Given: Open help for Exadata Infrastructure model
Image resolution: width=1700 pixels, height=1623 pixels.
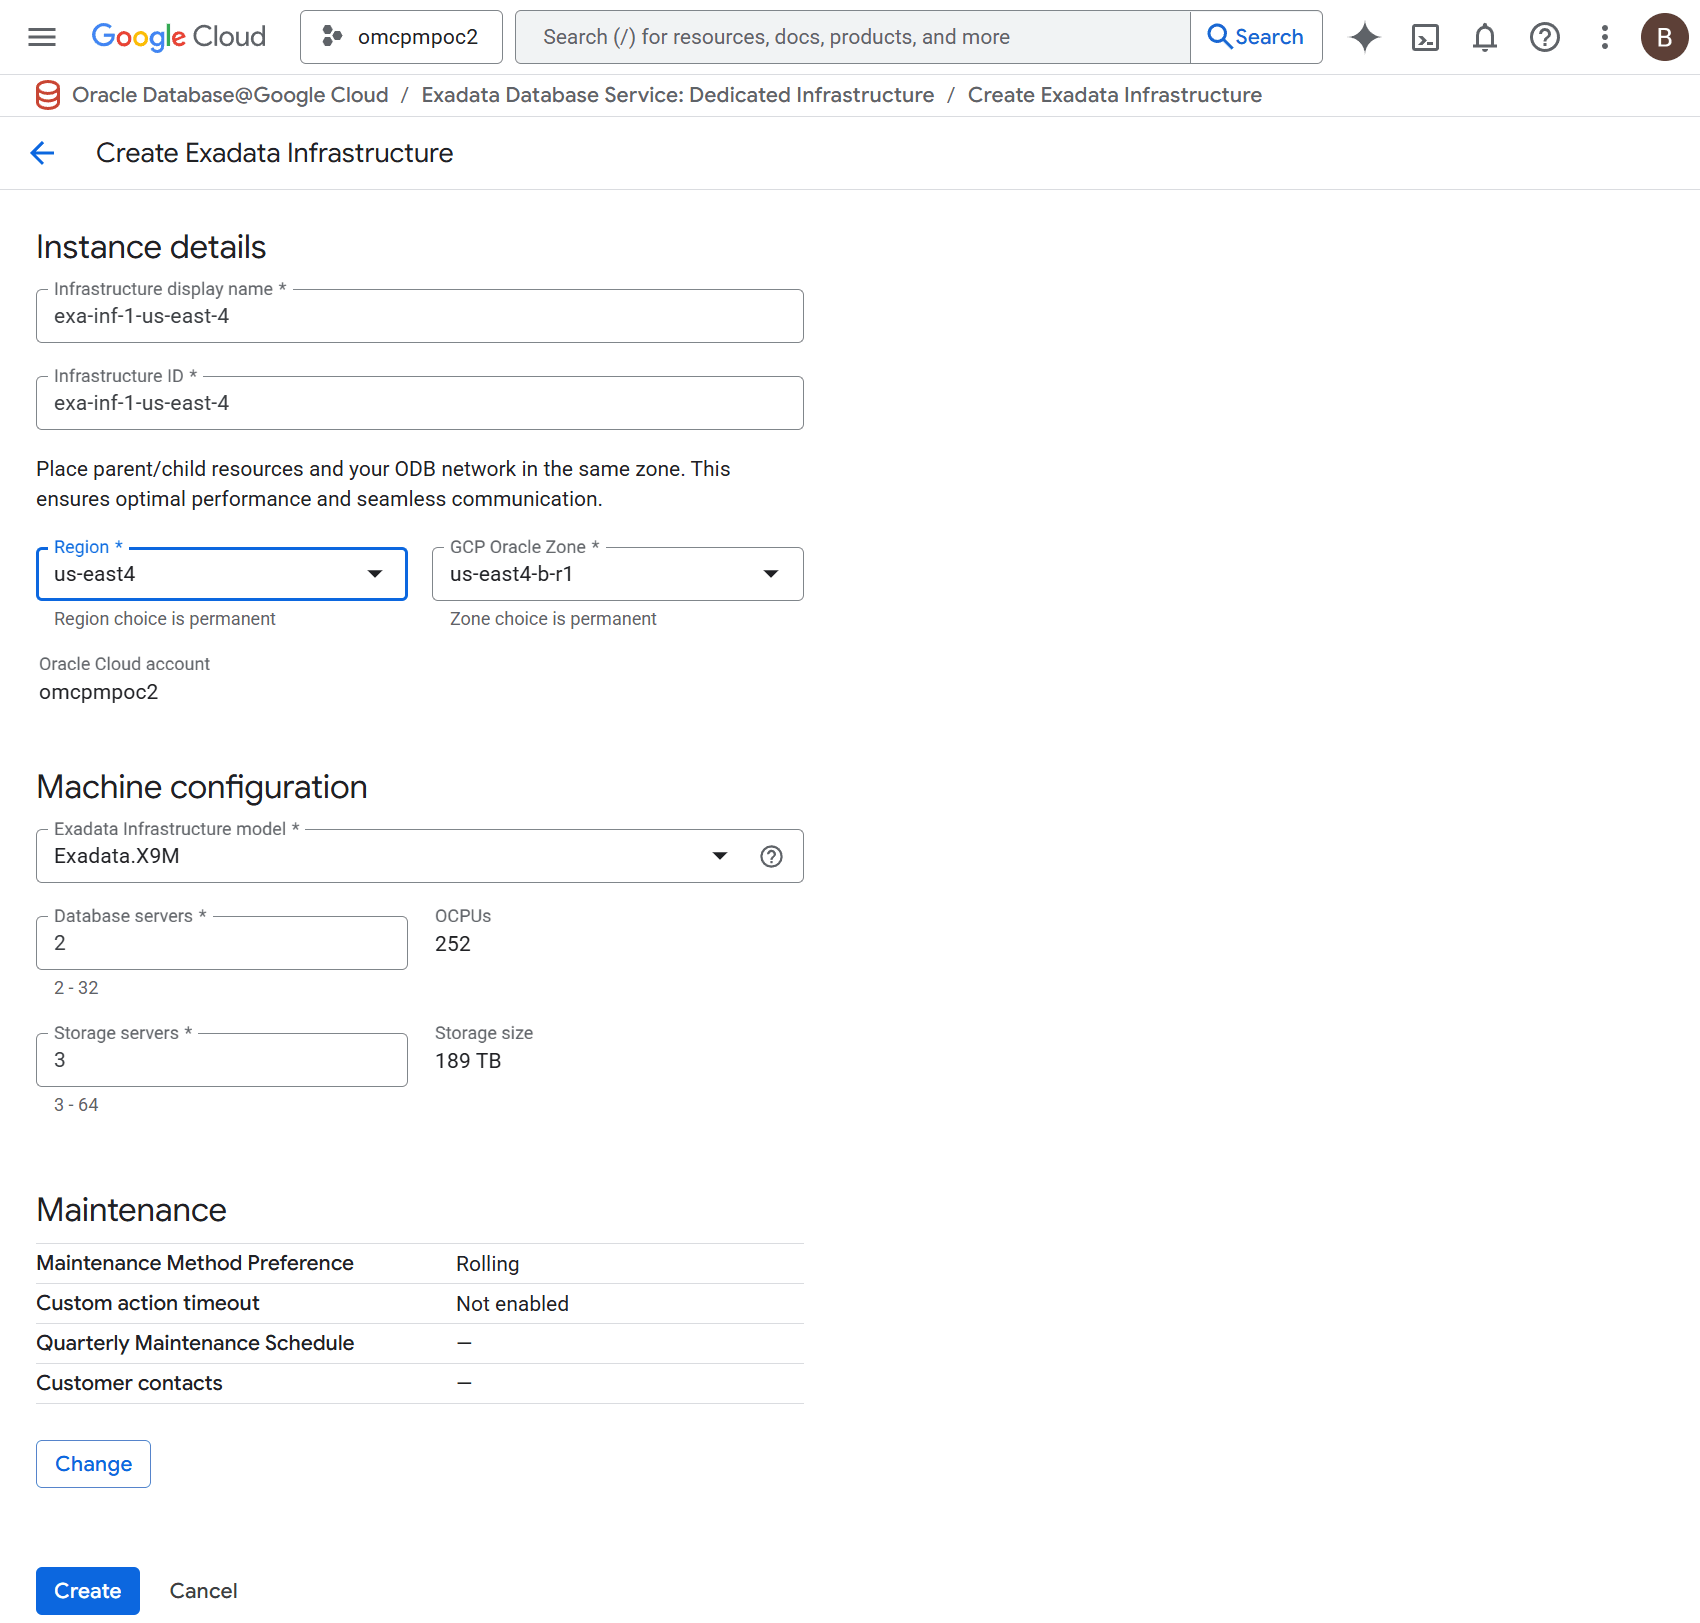Looking at the screenshot, I should (x=771, y=856).
